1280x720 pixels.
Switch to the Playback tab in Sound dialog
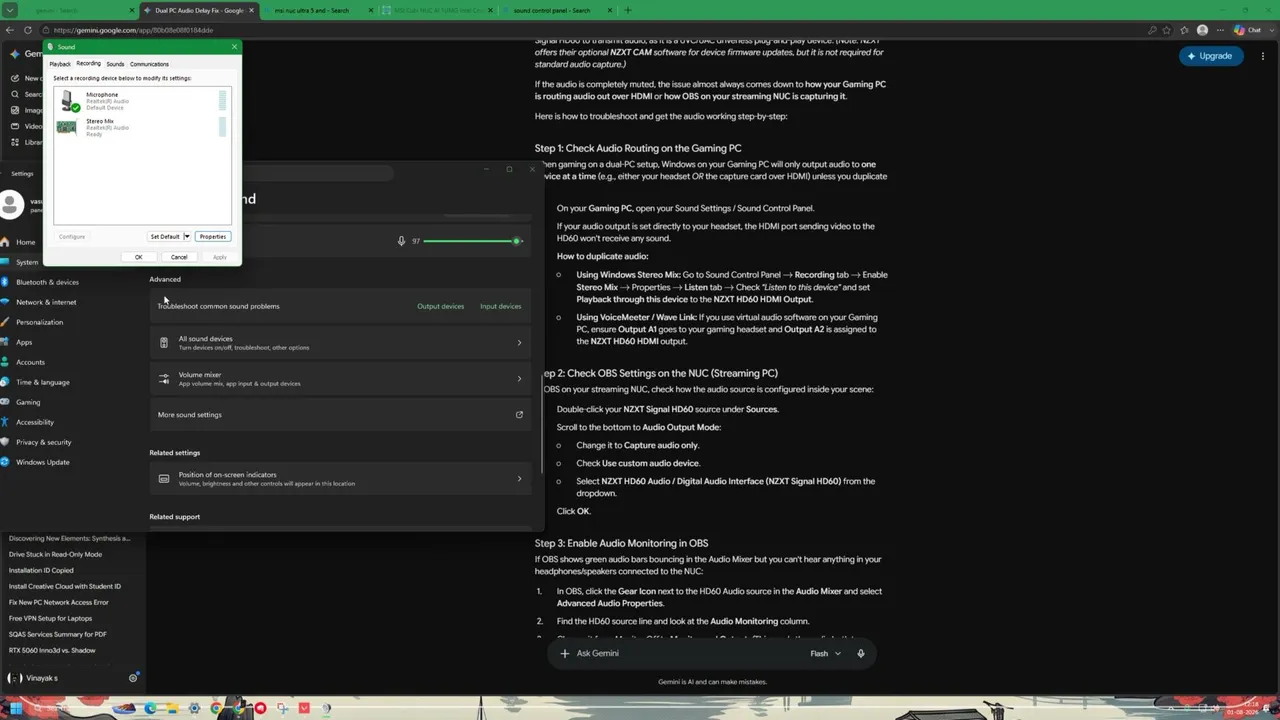(x=60, y=64)
